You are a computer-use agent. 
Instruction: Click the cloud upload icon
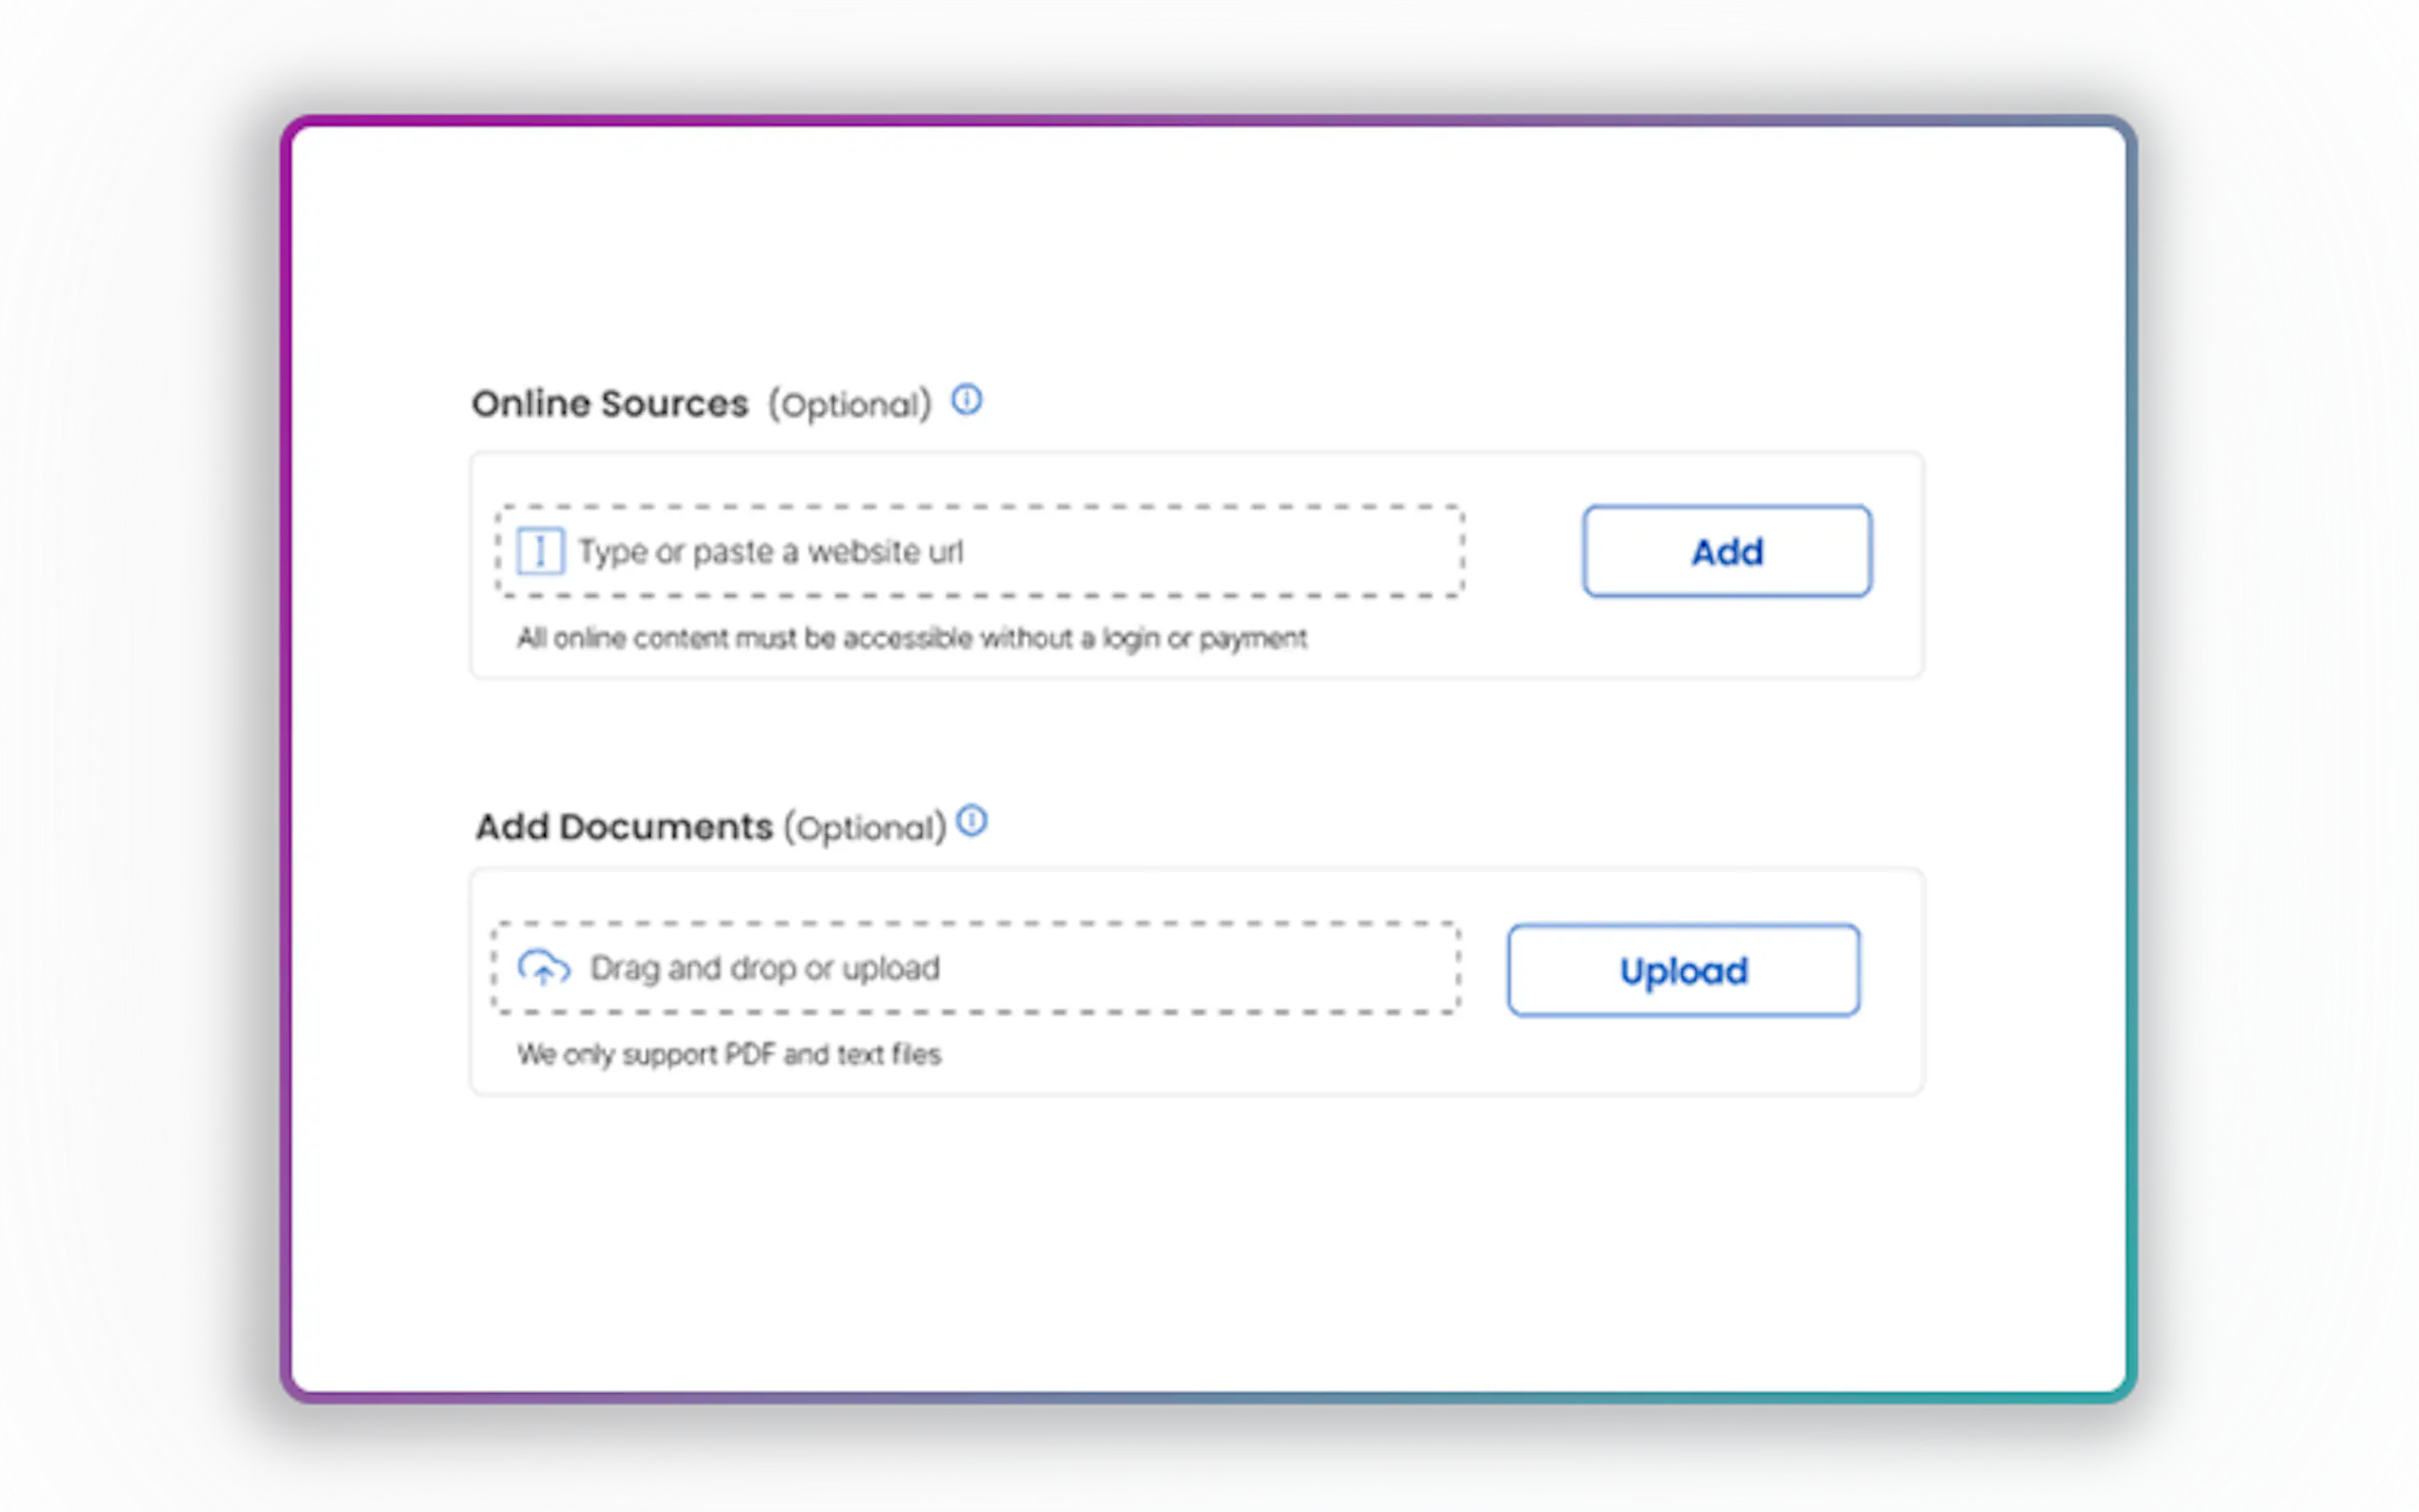coord(543,967)
